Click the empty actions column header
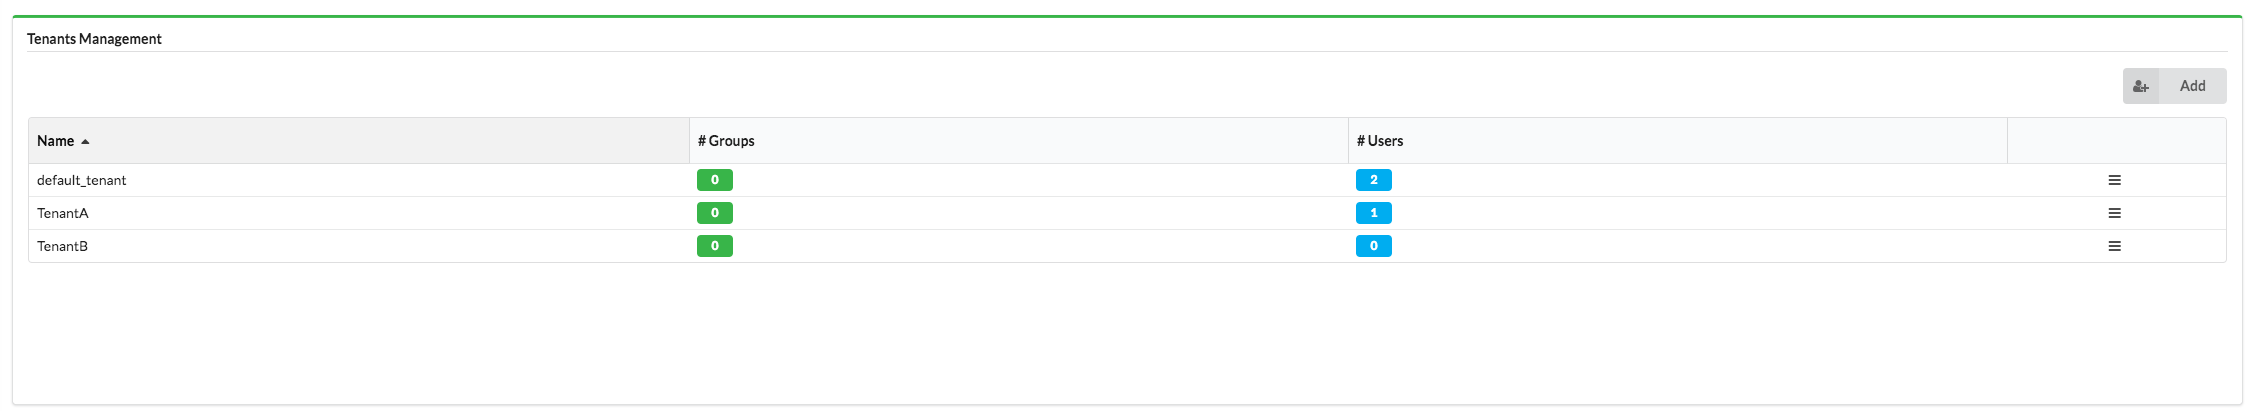 coord(2117,141)
